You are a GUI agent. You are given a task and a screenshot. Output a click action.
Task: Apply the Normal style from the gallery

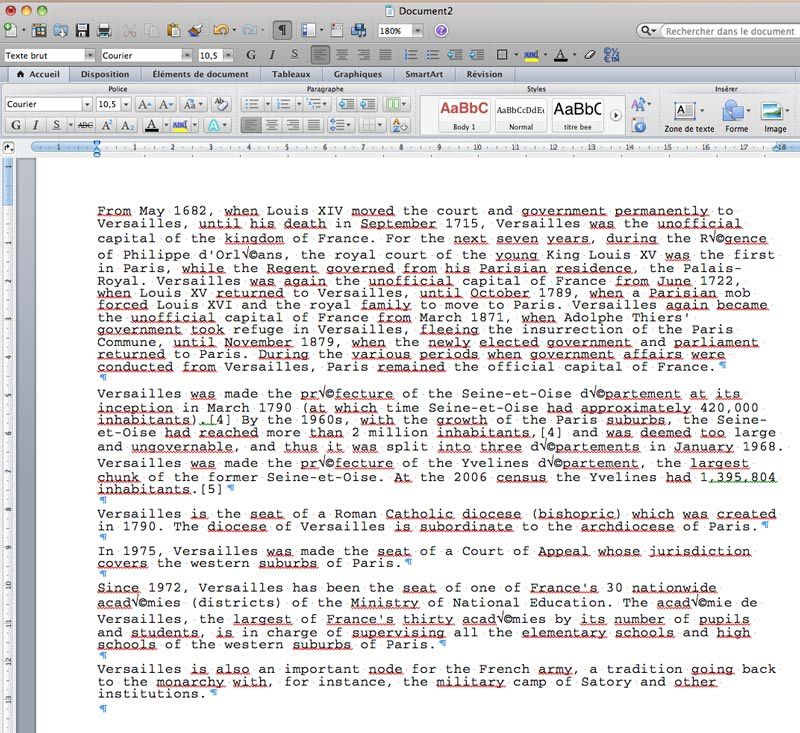tap(520, 114)
